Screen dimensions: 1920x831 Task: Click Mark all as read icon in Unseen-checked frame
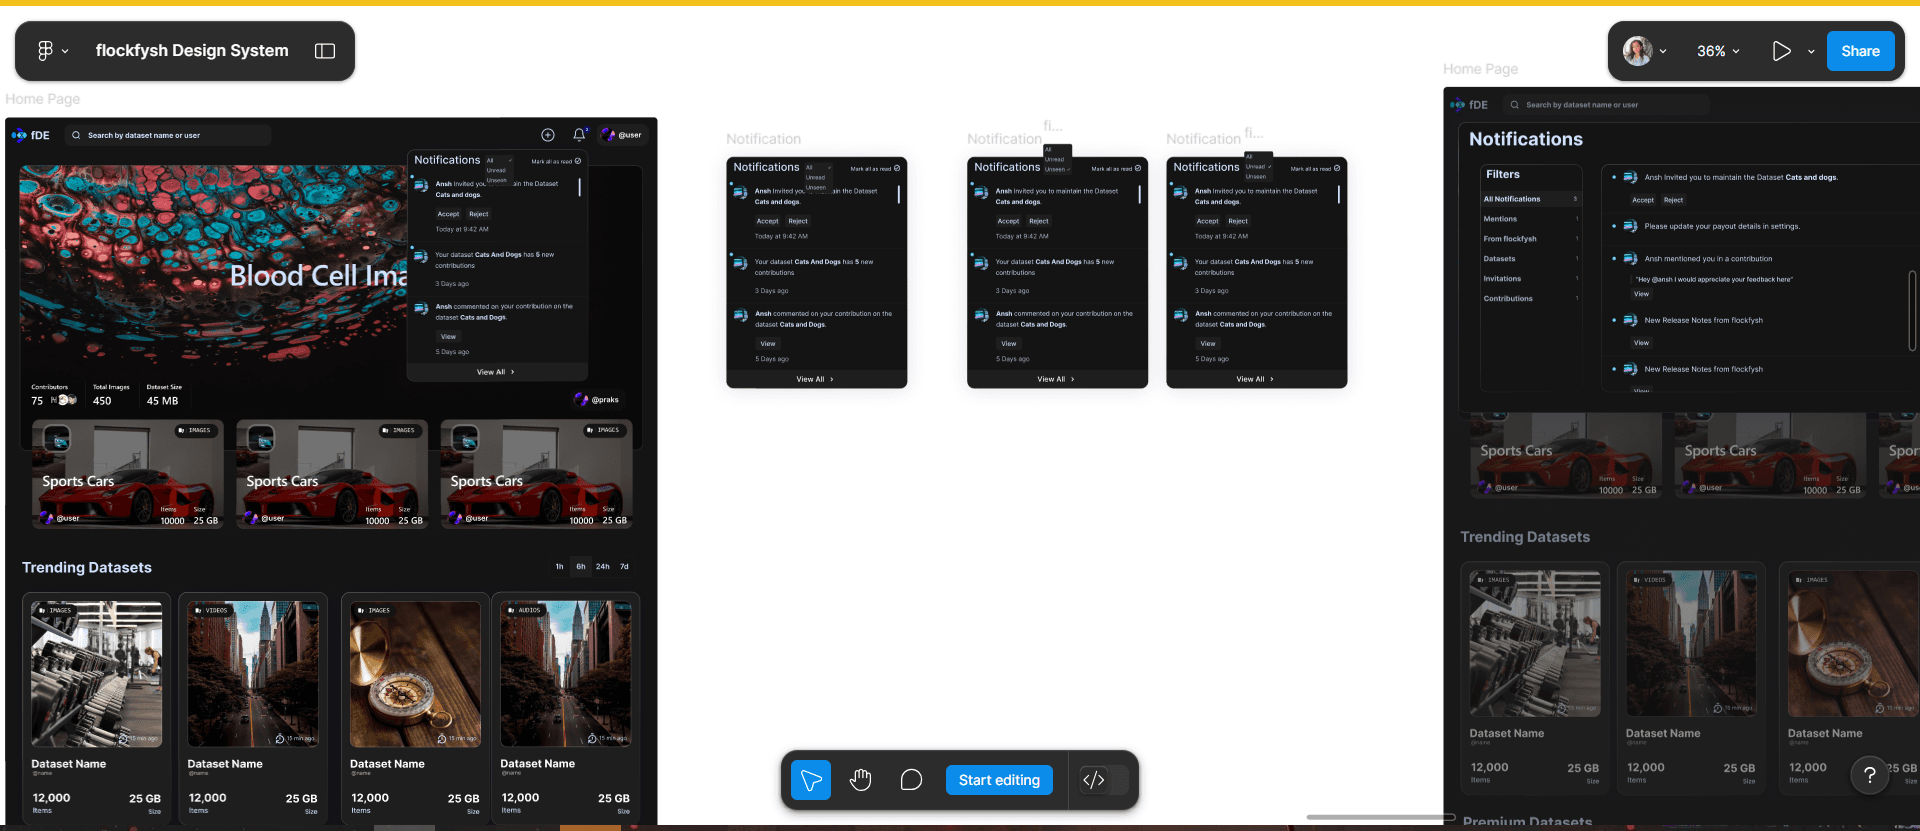point(1138,168)
